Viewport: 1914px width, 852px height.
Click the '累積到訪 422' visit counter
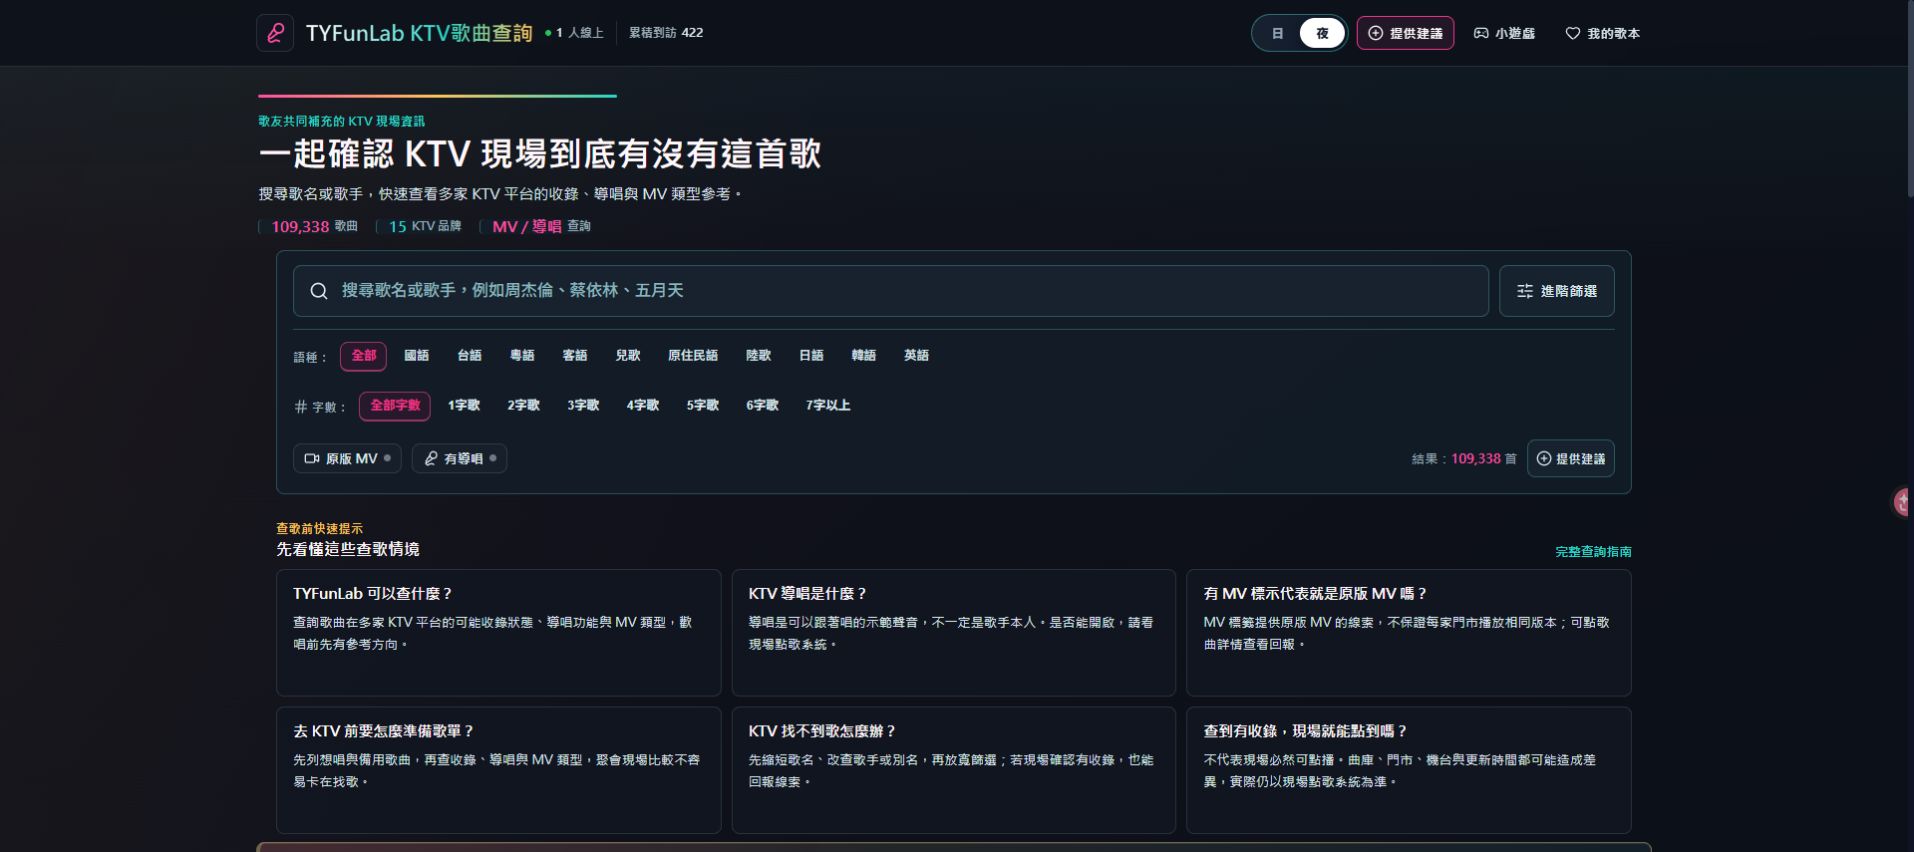pos(666,33)
